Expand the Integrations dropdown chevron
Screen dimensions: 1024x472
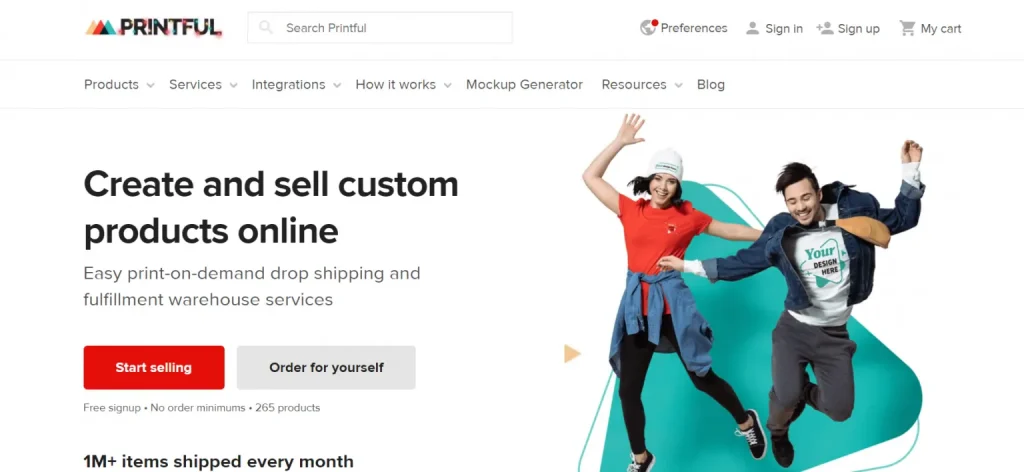pyautogui.click(x=337, y=86)
